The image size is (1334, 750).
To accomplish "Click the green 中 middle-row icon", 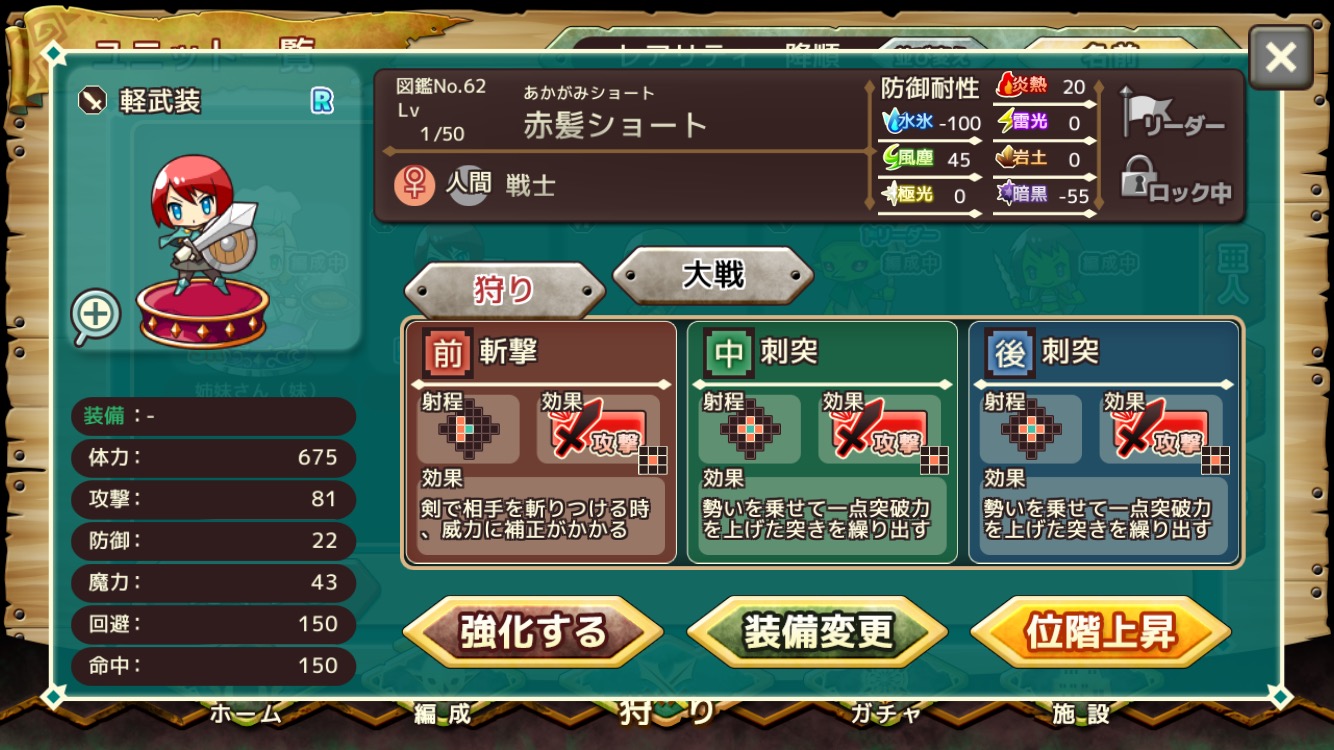I will pos(728,352).
